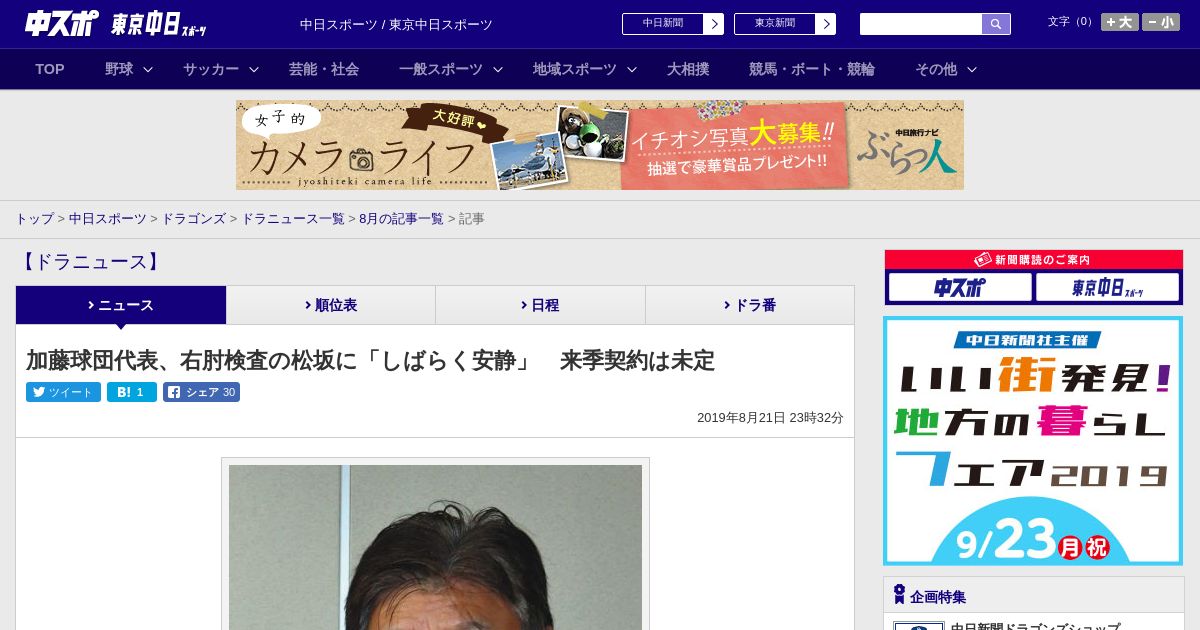The image size is (1200, 630).
Task: Focus the header search input field
Action: pos(921,24)
